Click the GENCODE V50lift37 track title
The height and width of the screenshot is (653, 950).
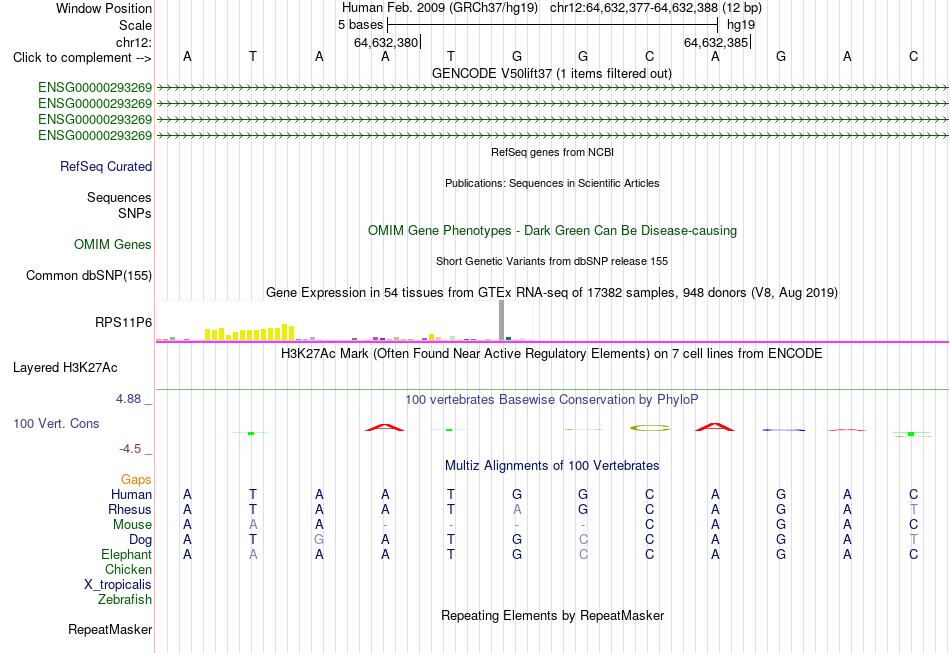click(x=552, y=74)
